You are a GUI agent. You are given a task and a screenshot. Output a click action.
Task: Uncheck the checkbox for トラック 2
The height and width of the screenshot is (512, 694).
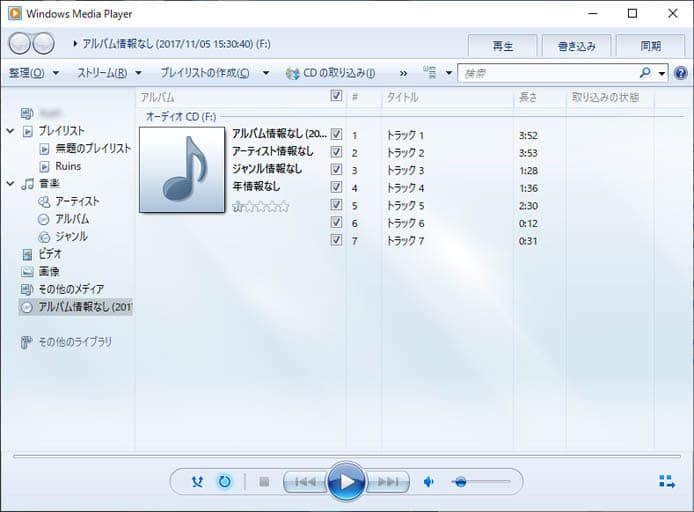[x=336, y=152]
